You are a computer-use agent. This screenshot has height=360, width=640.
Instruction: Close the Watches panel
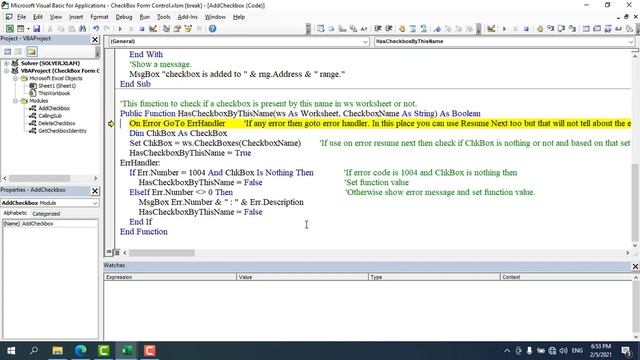point(635,266)
